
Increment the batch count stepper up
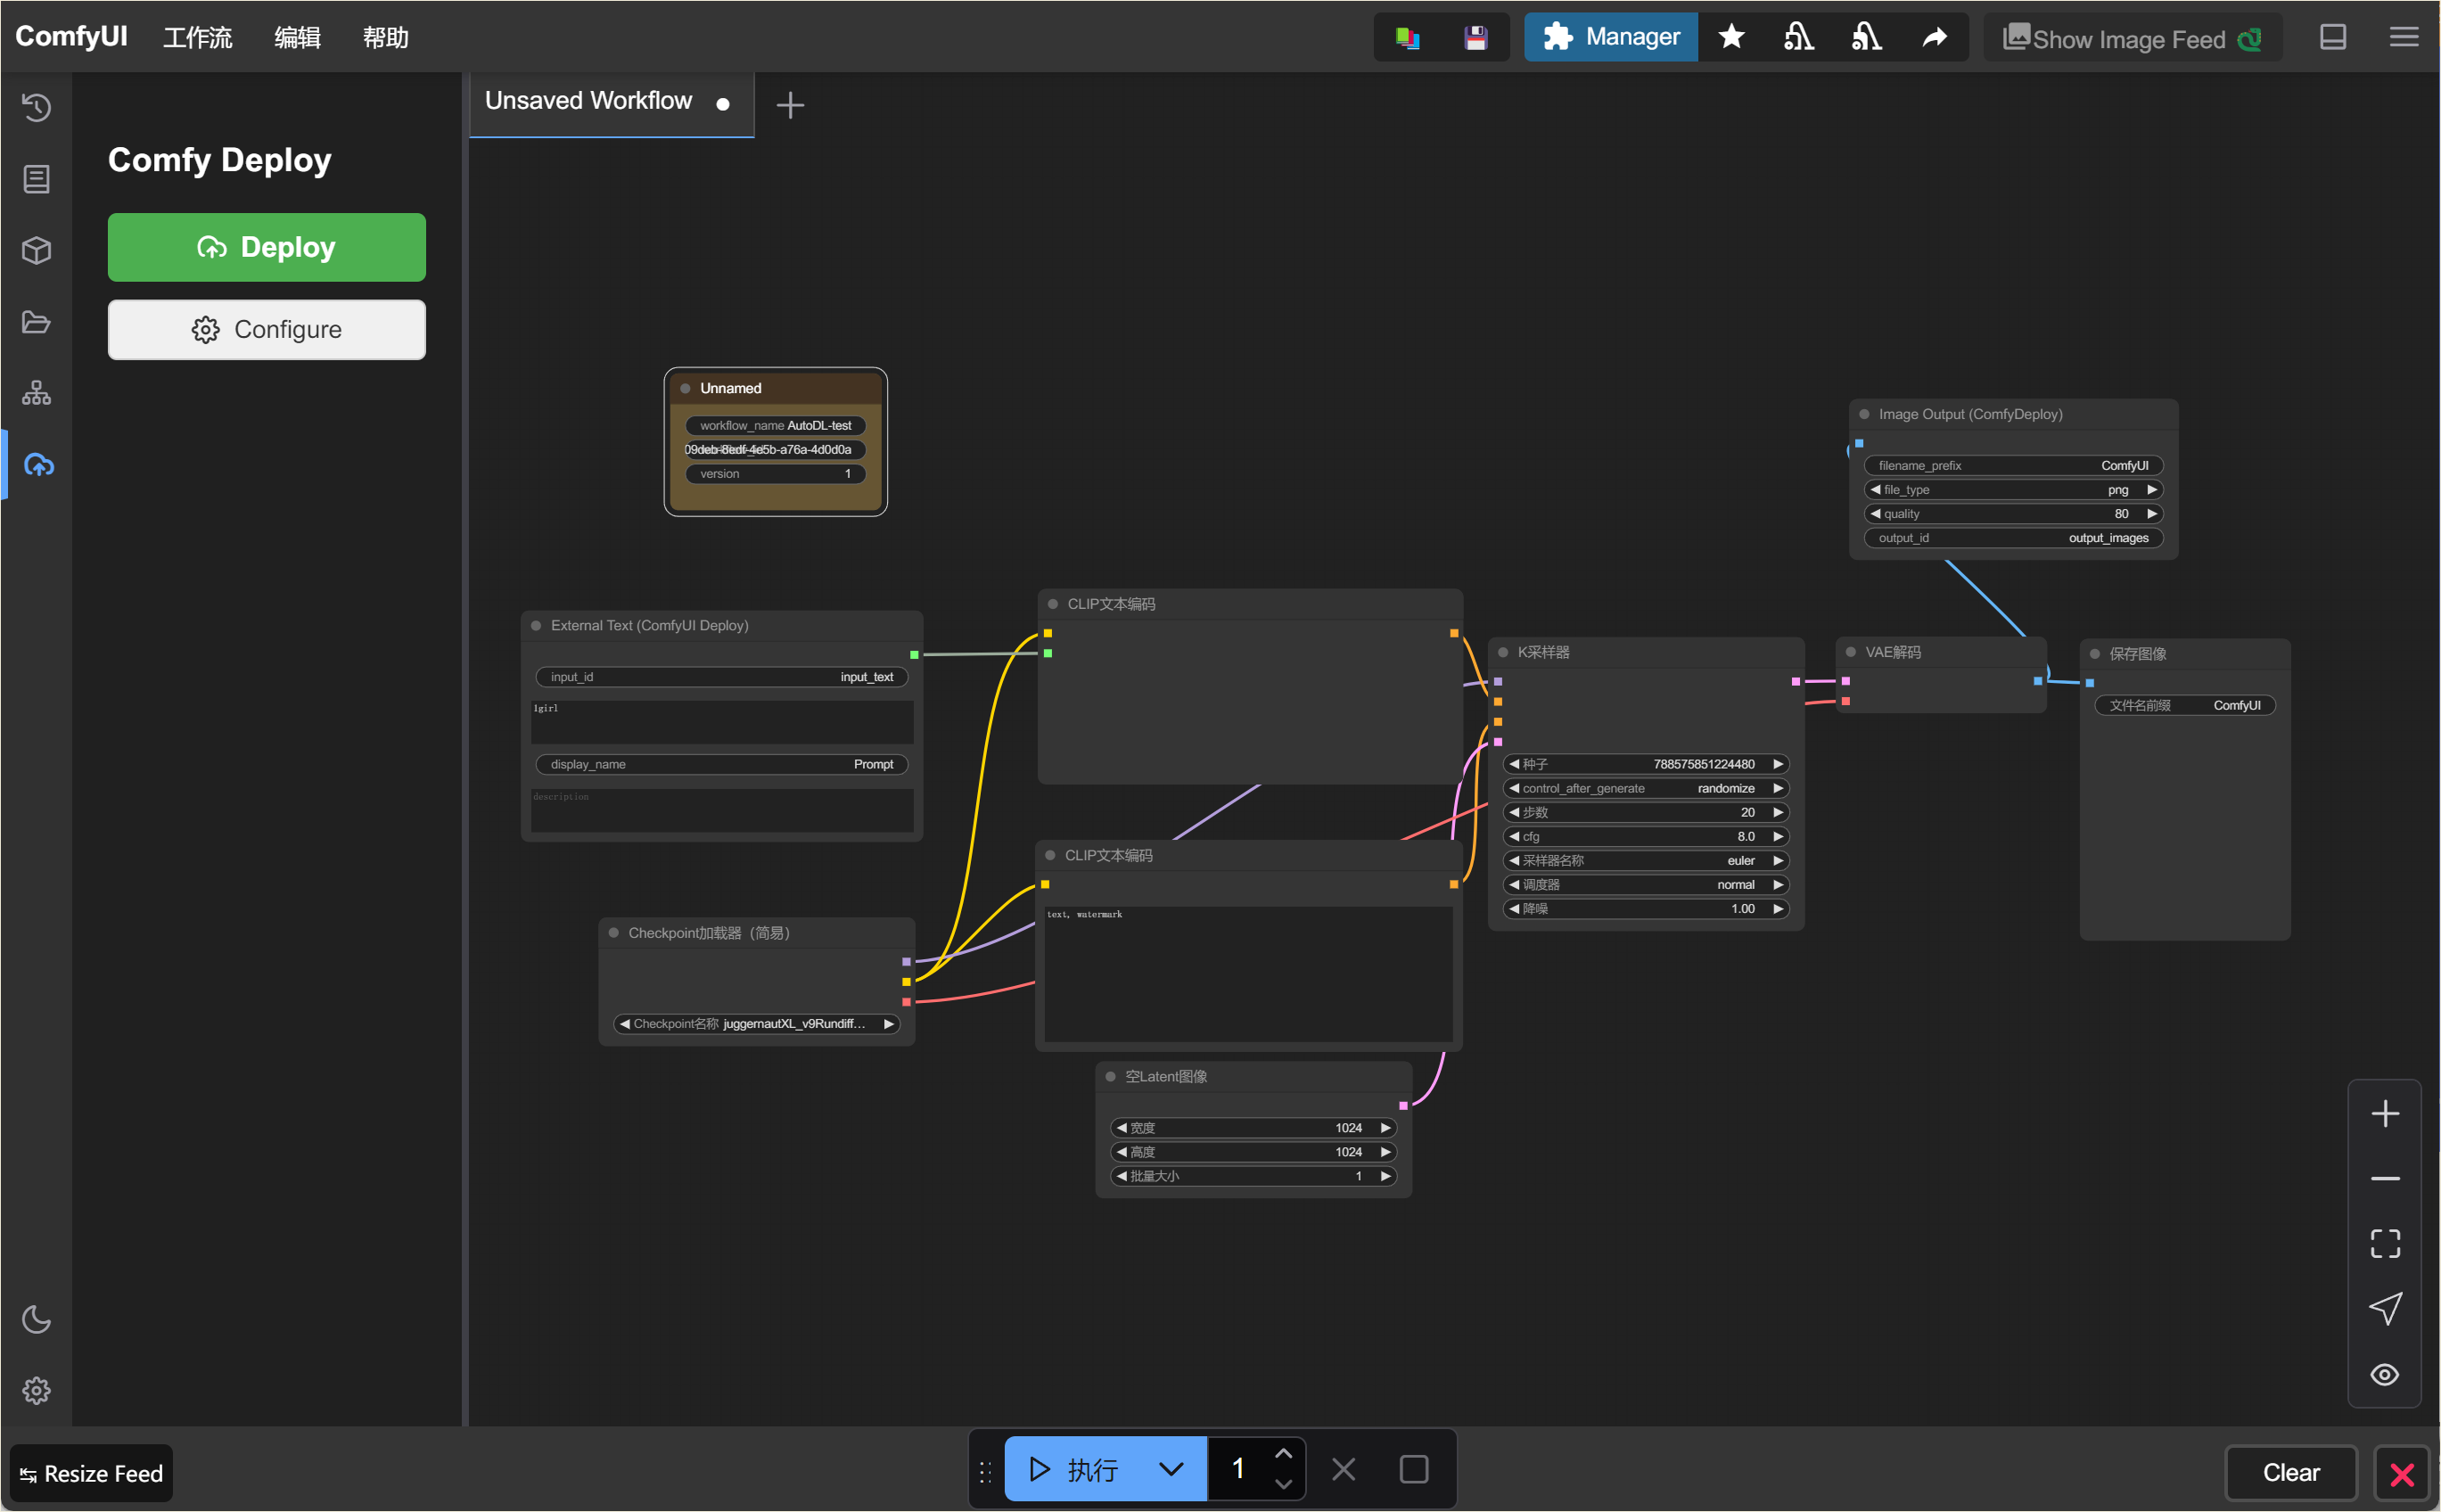[x=1283, y=1454]
